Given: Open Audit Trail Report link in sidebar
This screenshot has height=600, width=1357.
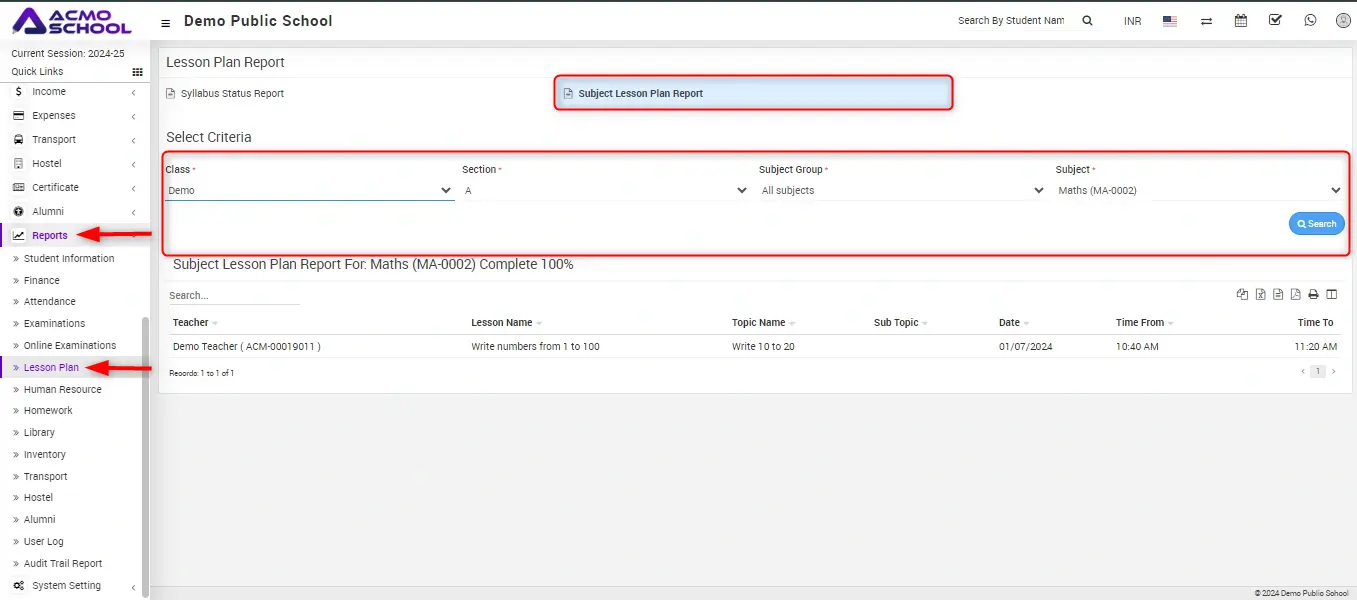Looking at the screenshot, I should (63, 564).
